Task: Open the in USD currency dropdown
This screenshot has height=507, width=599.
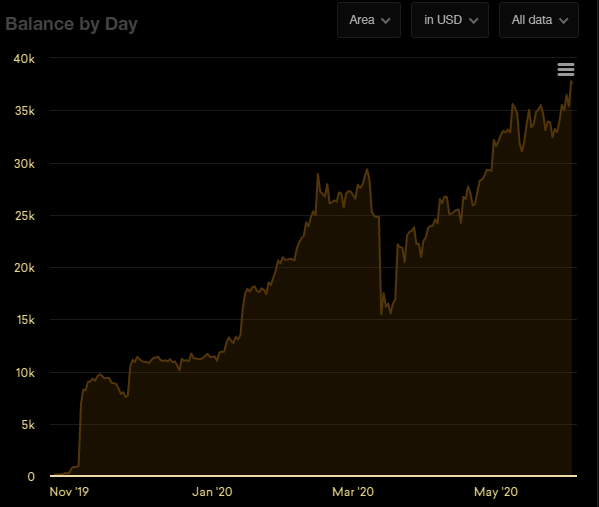Action: 450,20
